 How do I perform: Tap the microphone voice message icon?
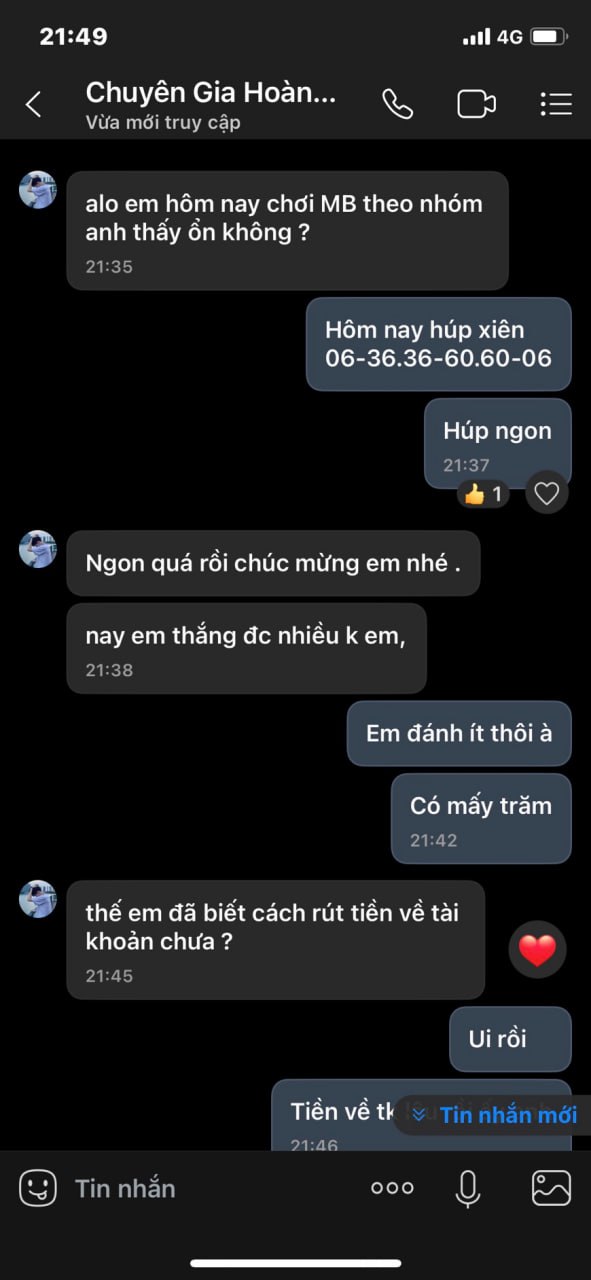pos(468,1188)
